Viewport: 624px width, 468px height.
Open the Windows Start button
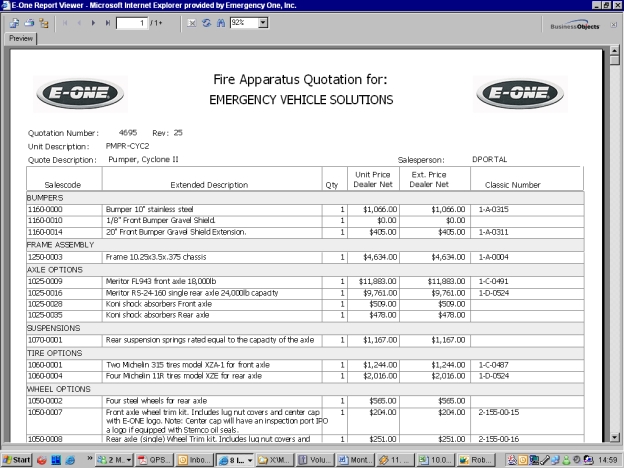tap(16, 460)
